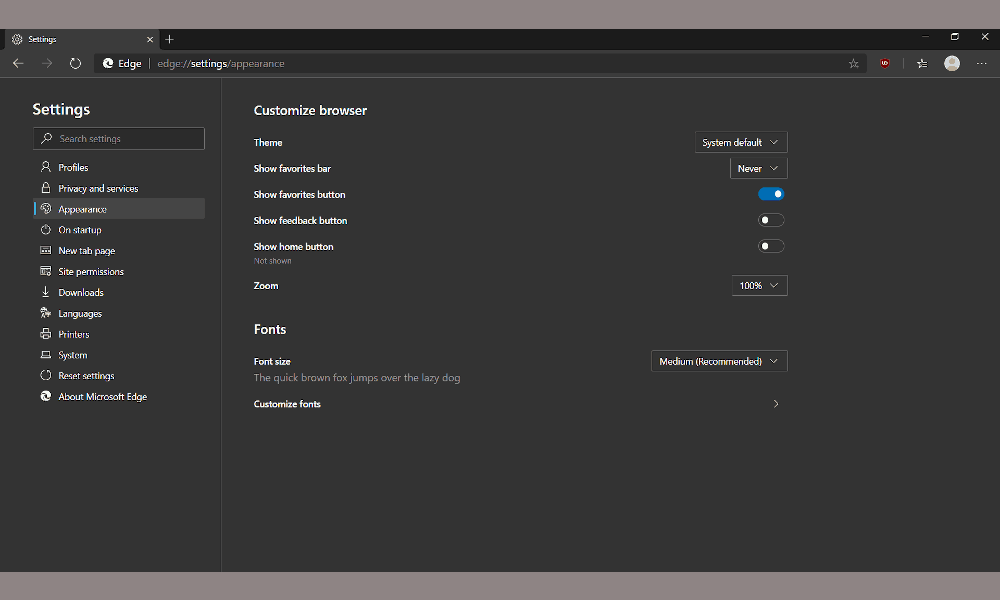Viewport: 1000px width, 600px height.
Task: Click the 'Customize browser' heading
Action: click(310, 110)
